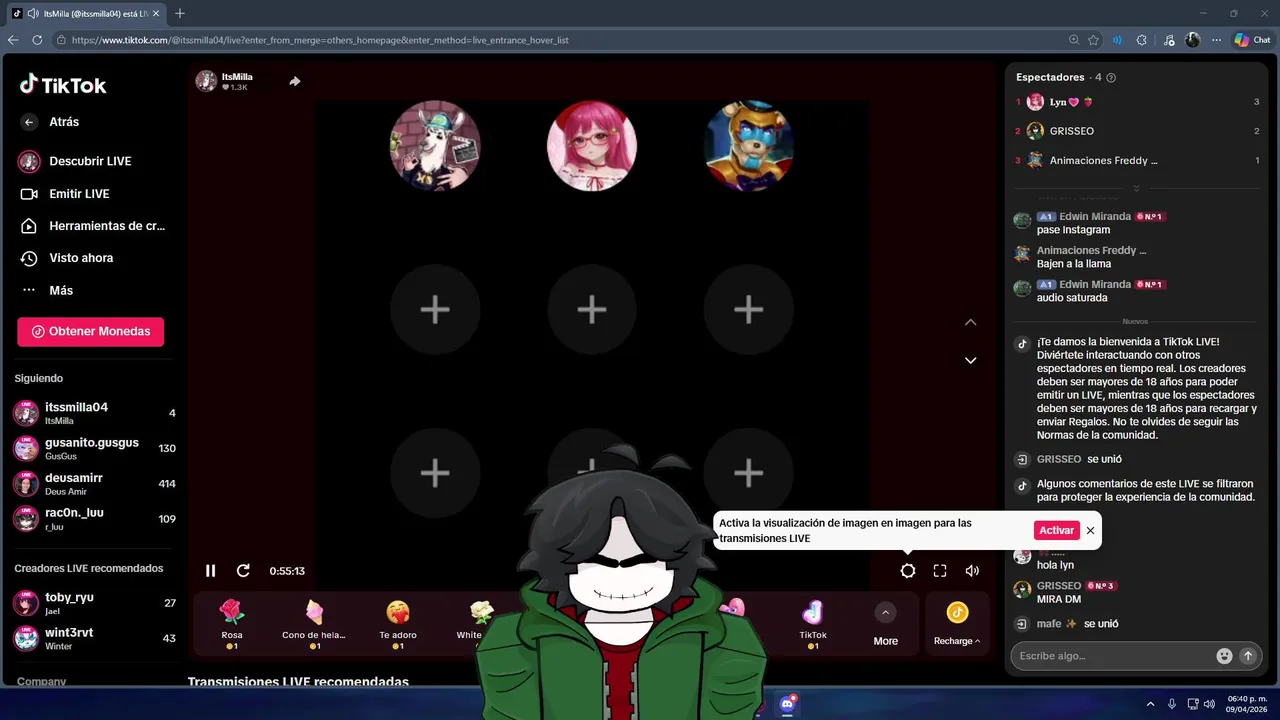Open toby_ryu recommended creator
This screenshot has height=720, width=1280.
[94, 603]
